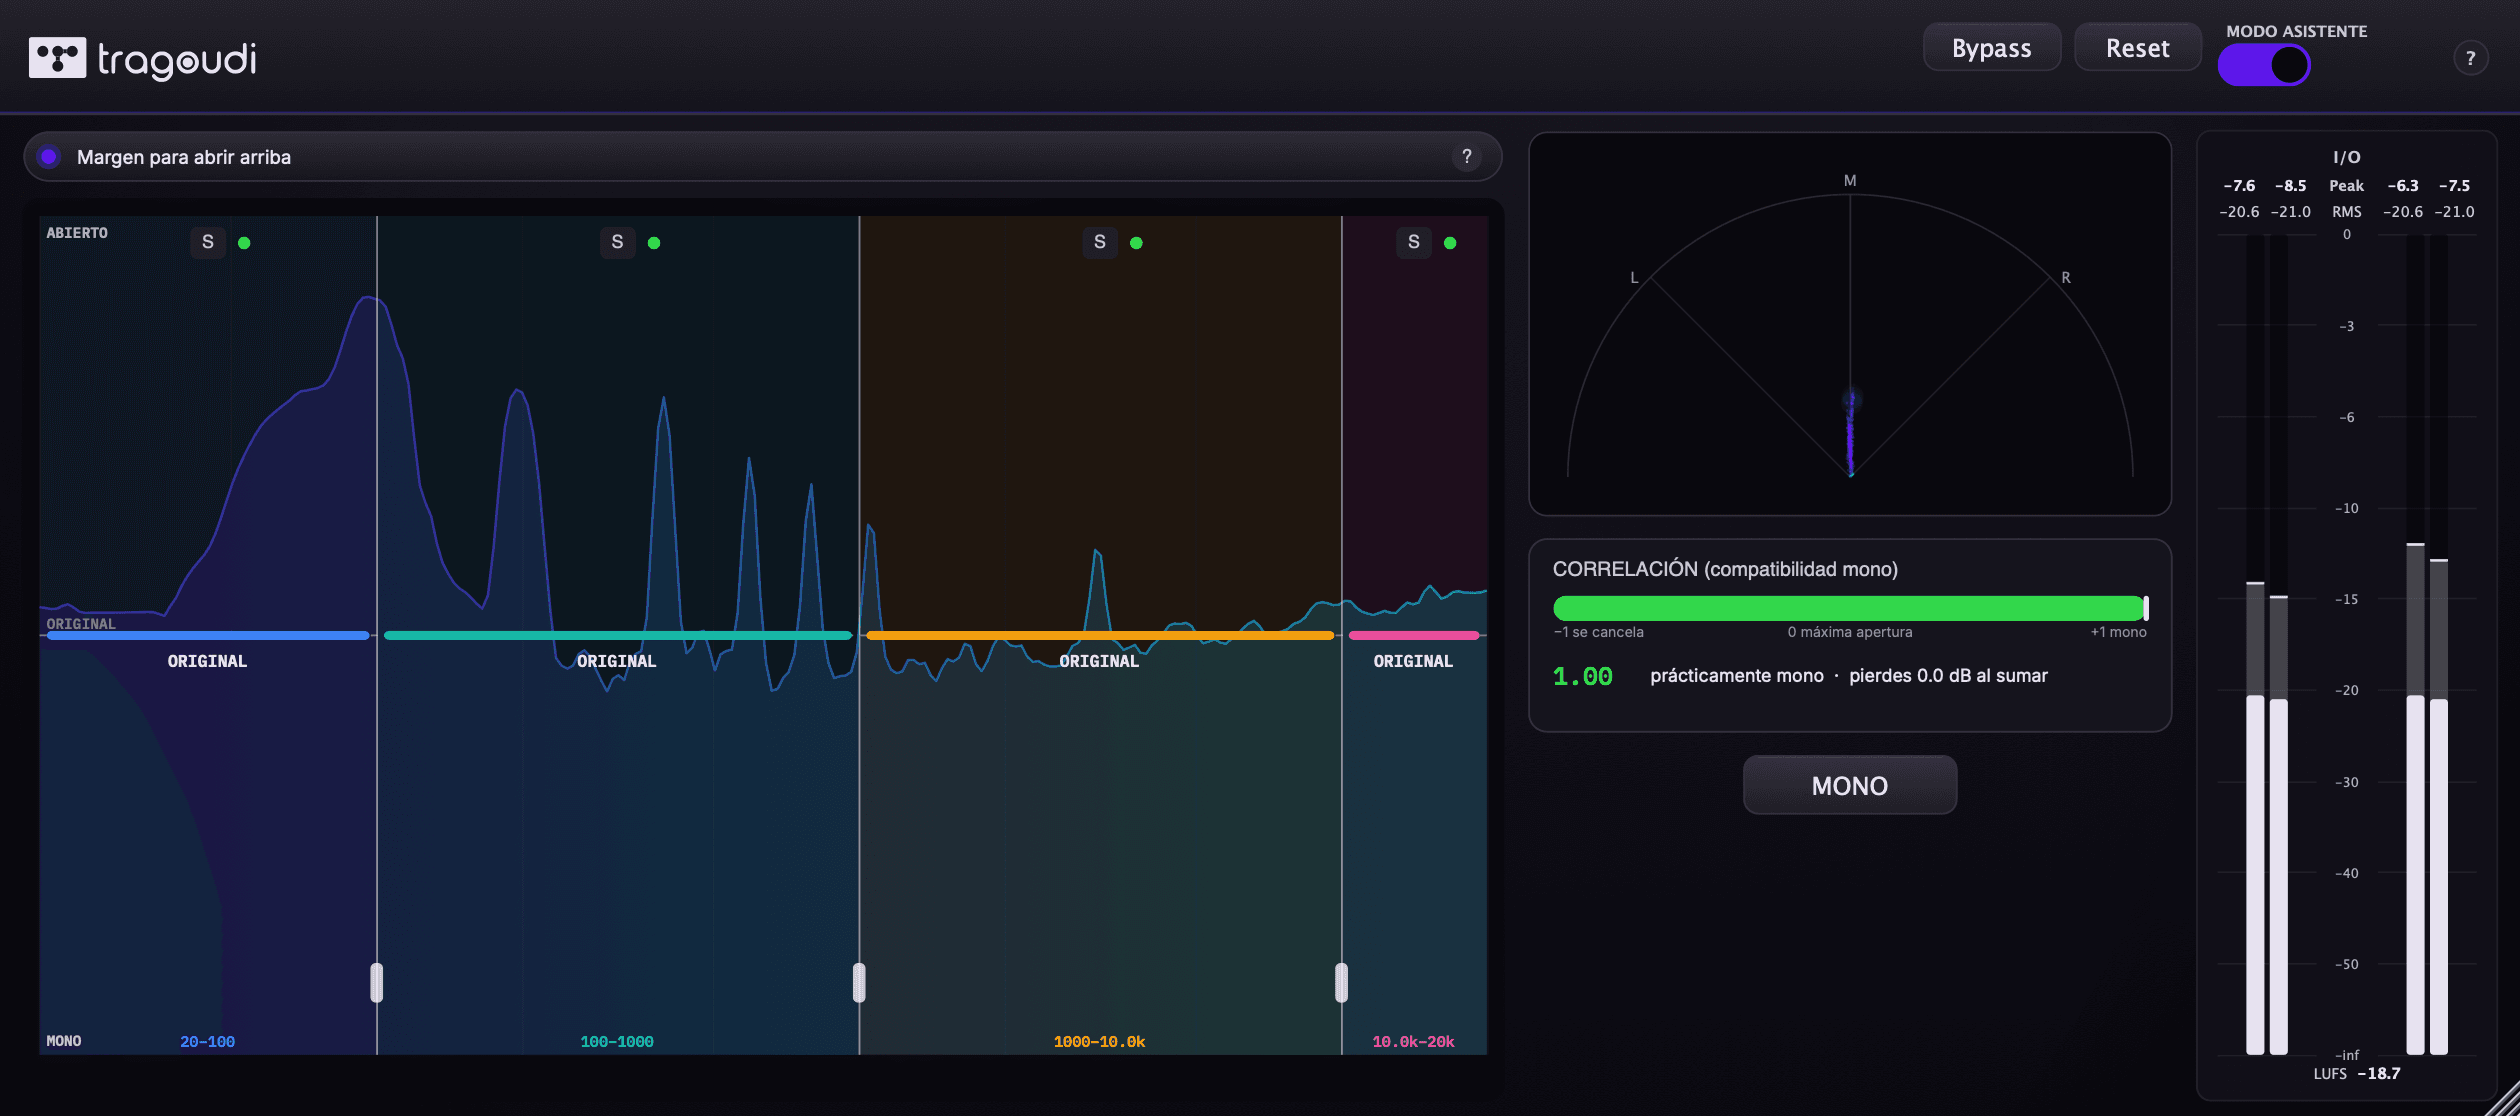This screenshot has width=2520, height=1116.
Task: Click the ORIGINAL label under the pink bar
Action: pos(1413,661)
